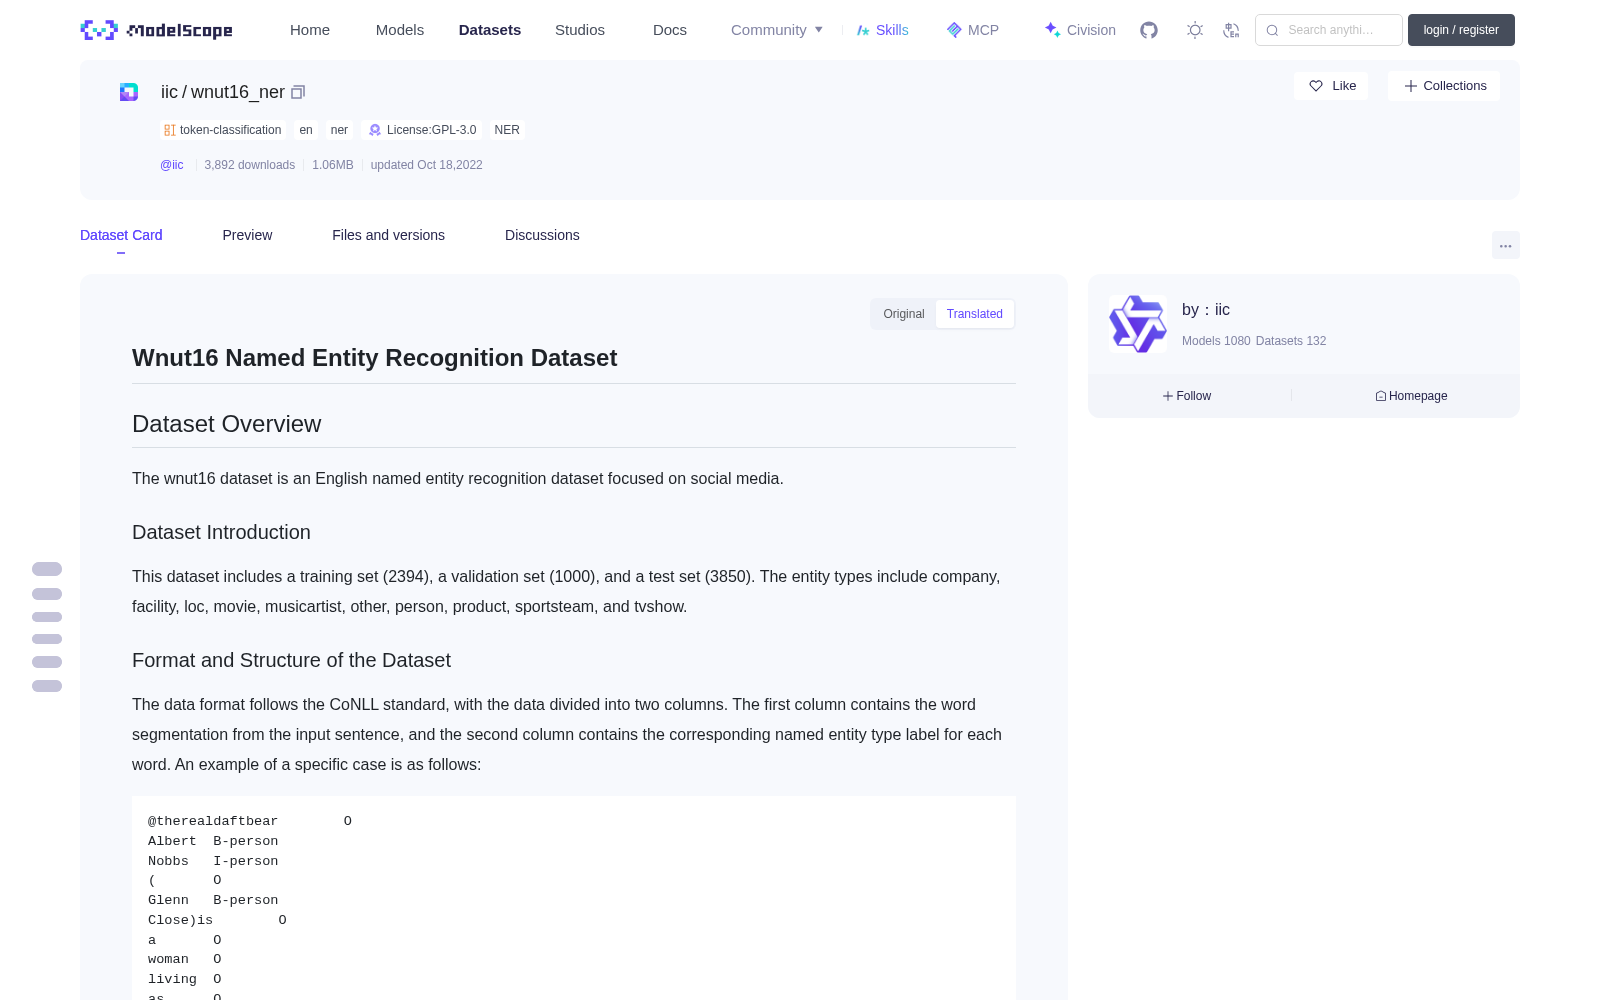Screen dimensions: 1600x1000
Task: Click 'Format and Structure of the Dataset' heading
Action: pyautogui.click(x=291, y=660)
